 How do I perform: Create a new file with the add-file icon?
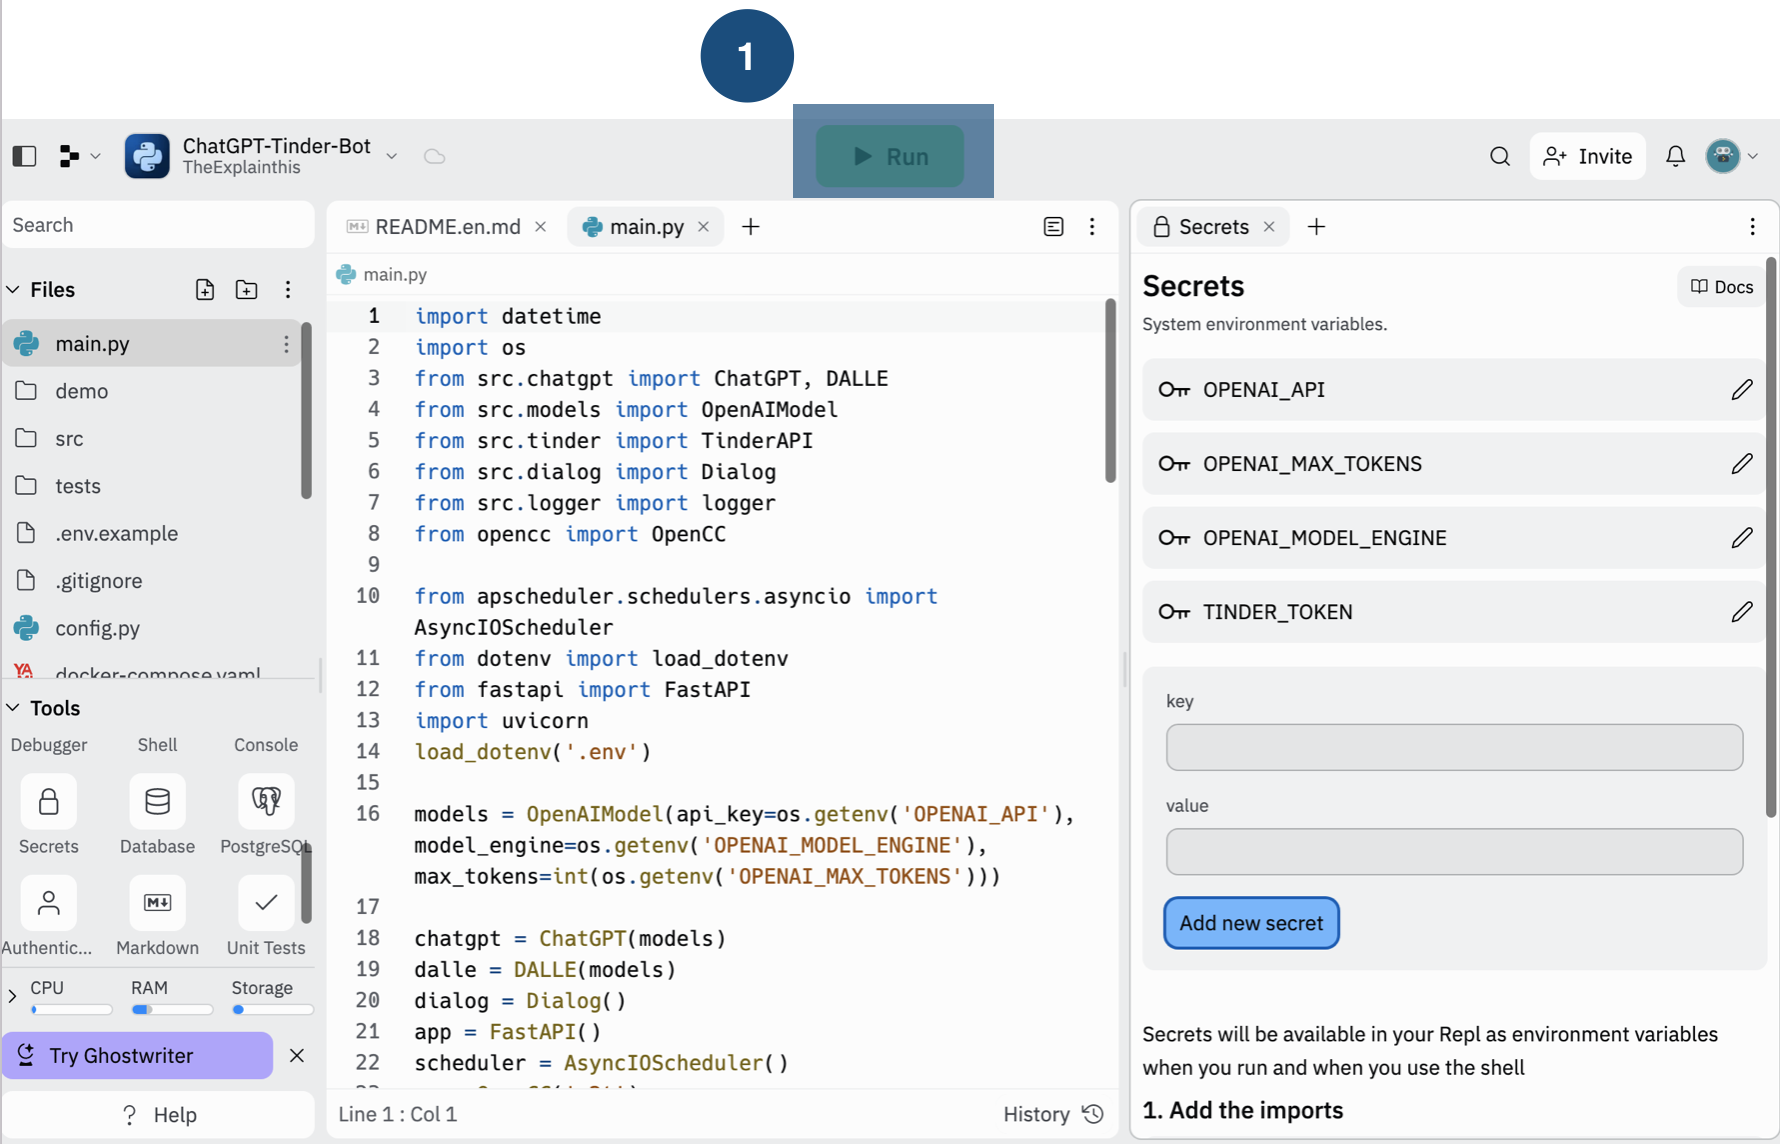point(205,290)
